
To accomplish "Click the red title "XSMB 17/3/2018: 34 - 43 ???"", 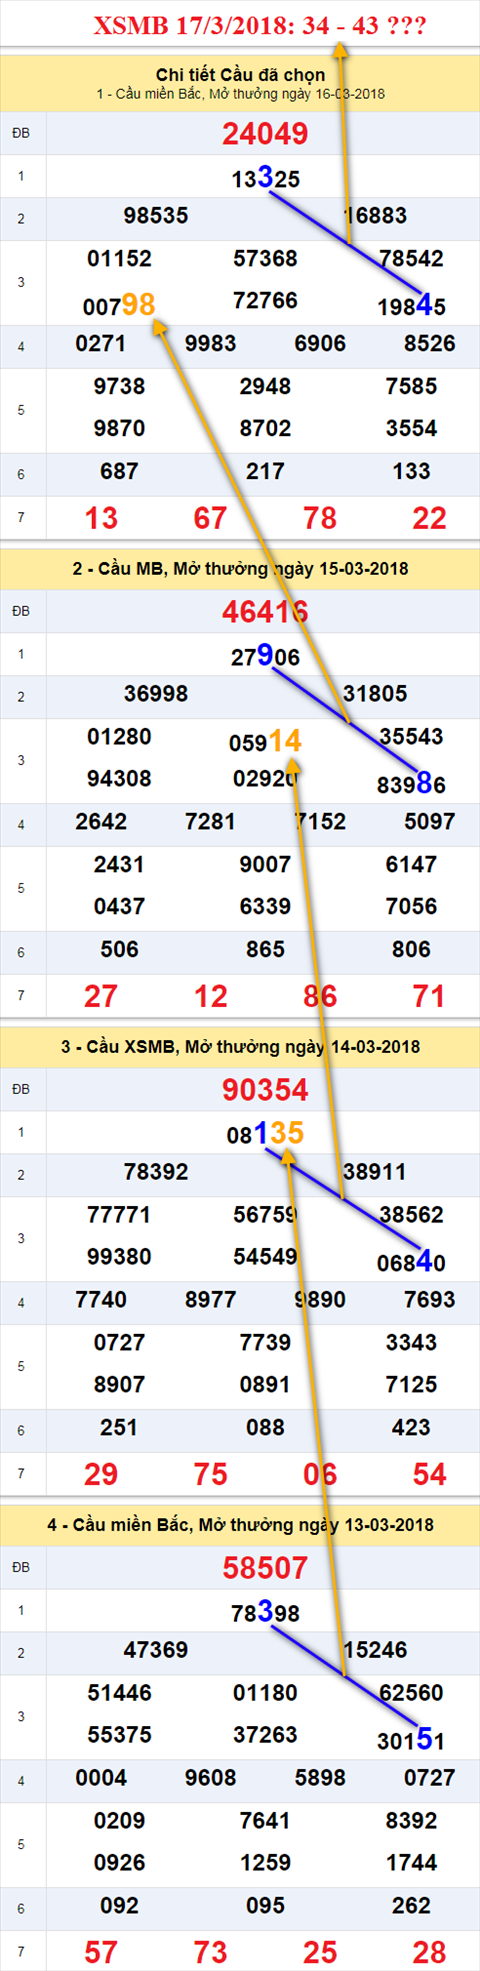I will pyautogui.click(x=260, y=26).
